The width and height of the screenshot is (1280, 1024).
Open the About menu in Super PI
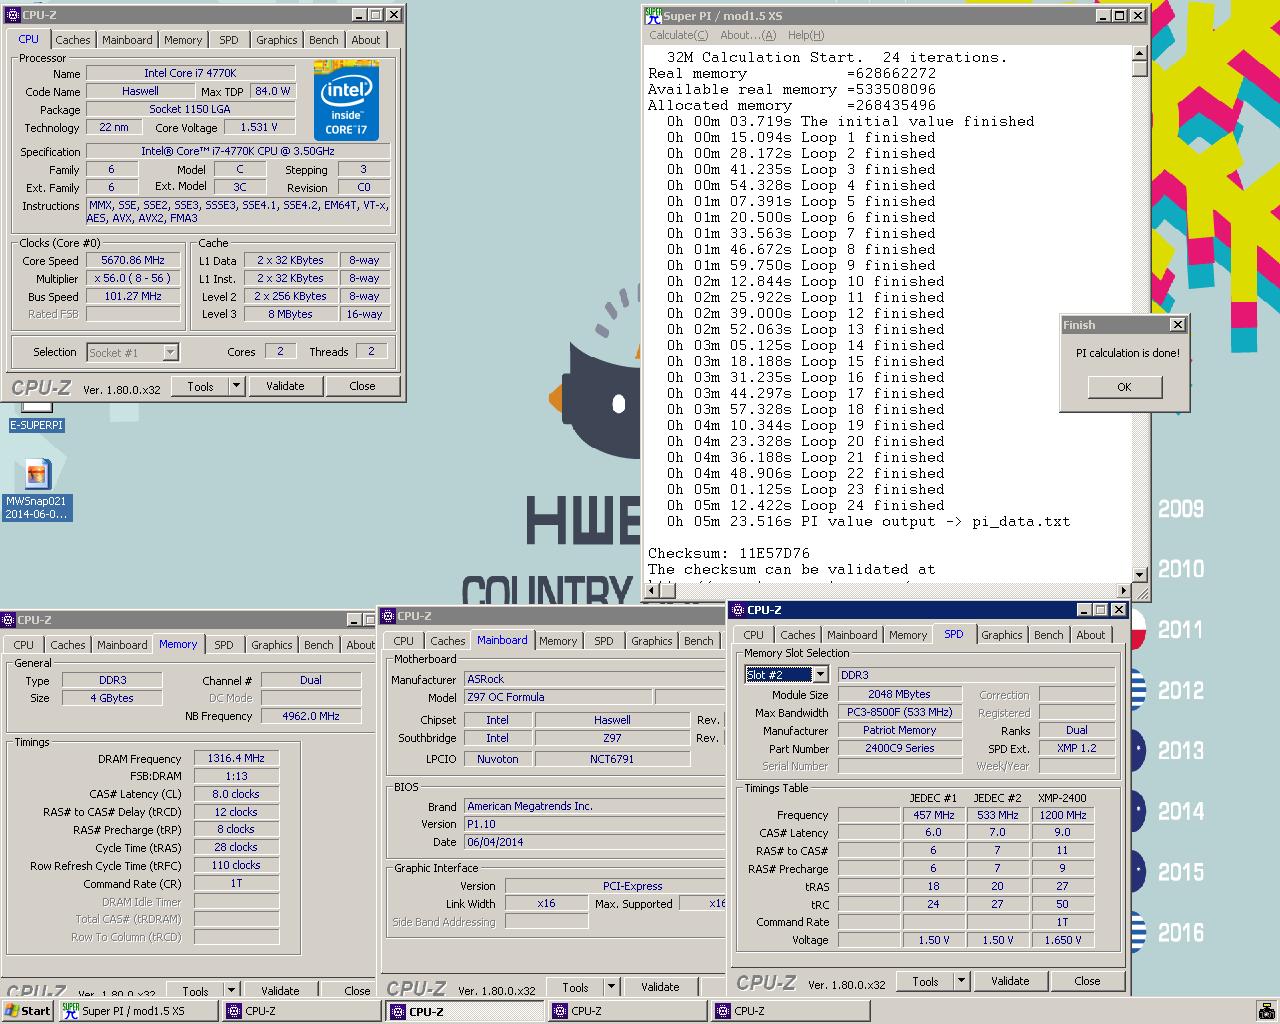747,35
